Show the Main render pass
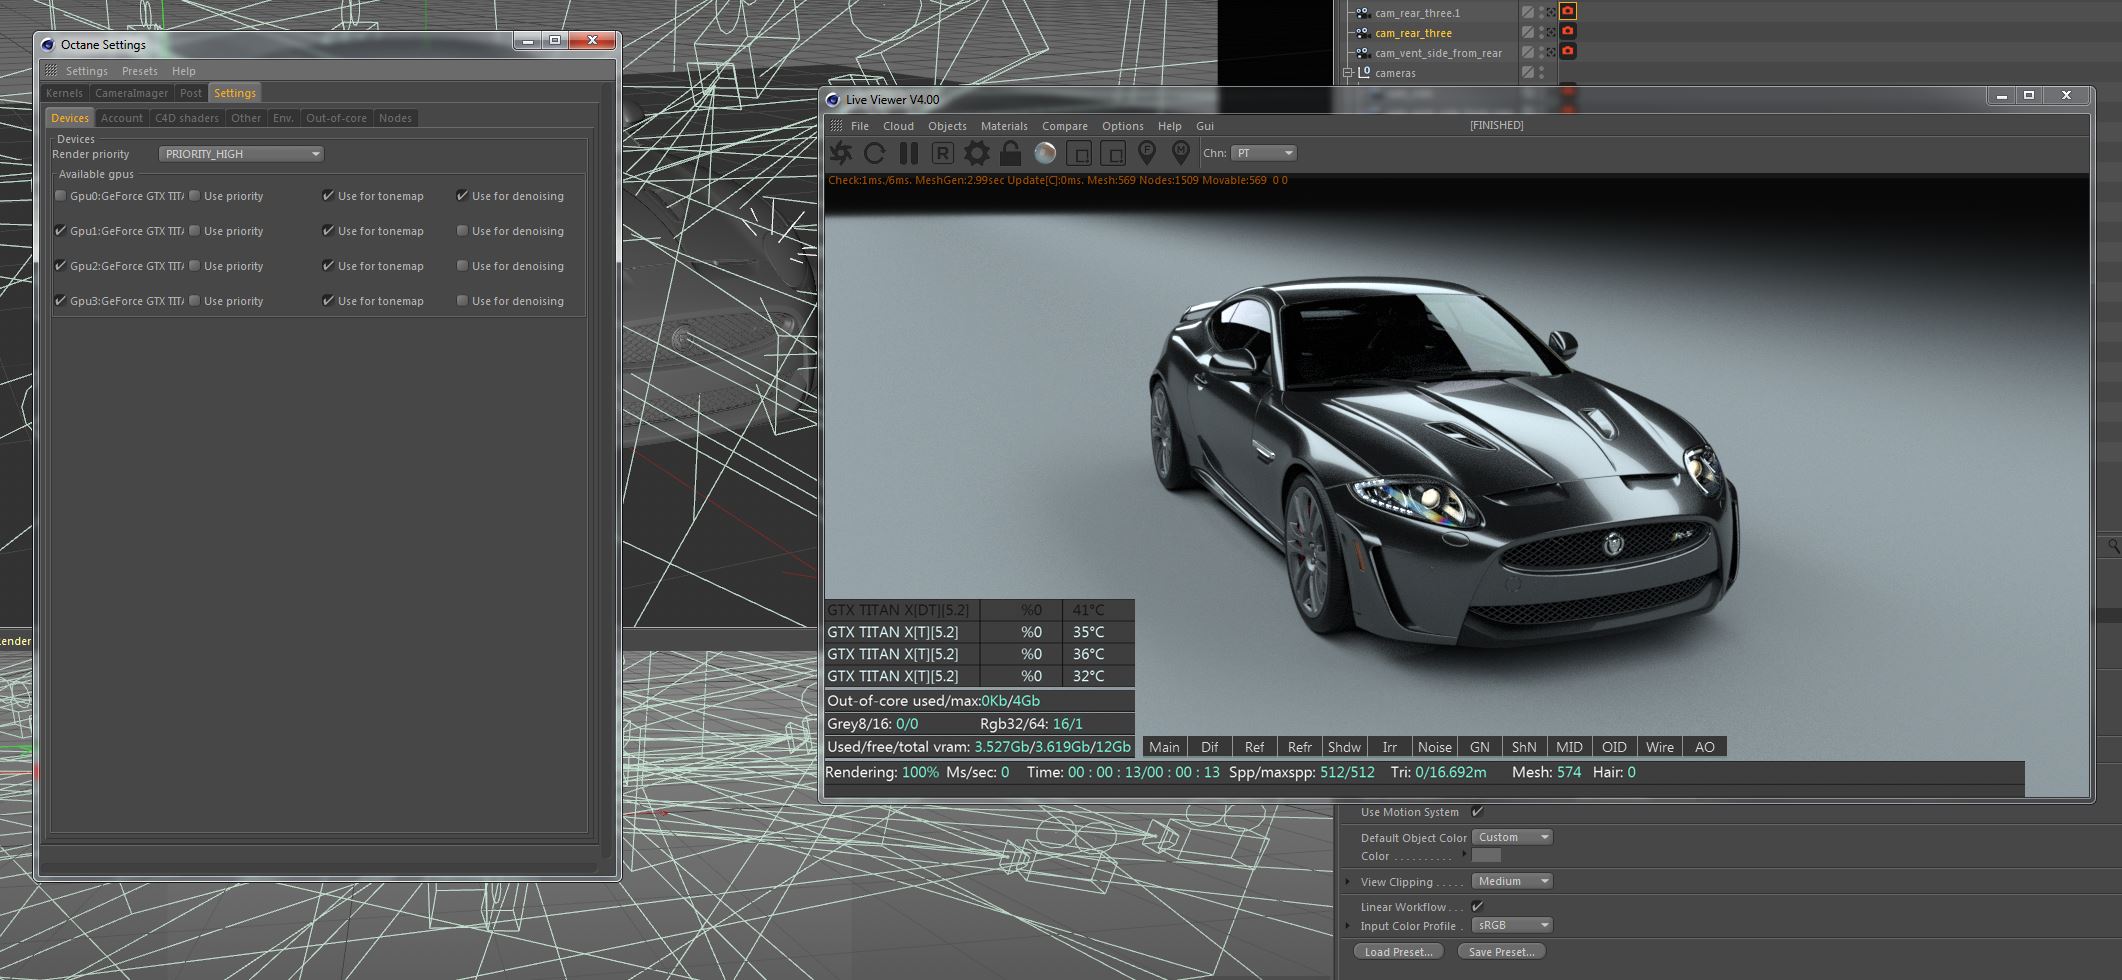 (x=1164, y=747)
